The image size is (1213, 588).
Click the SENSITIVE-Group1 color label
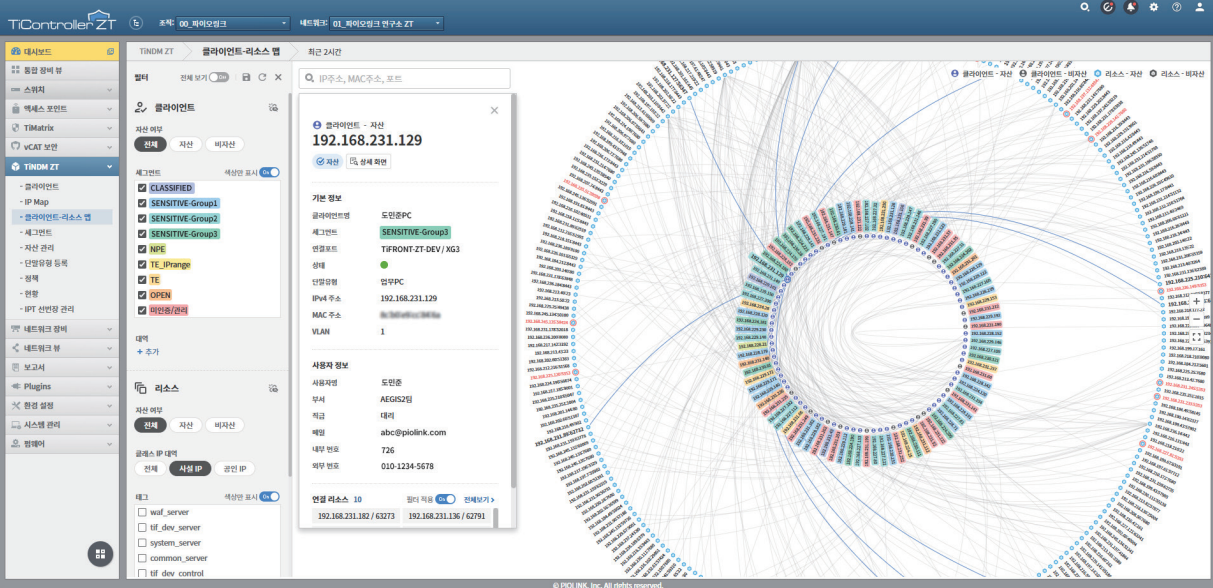point(184,203)
